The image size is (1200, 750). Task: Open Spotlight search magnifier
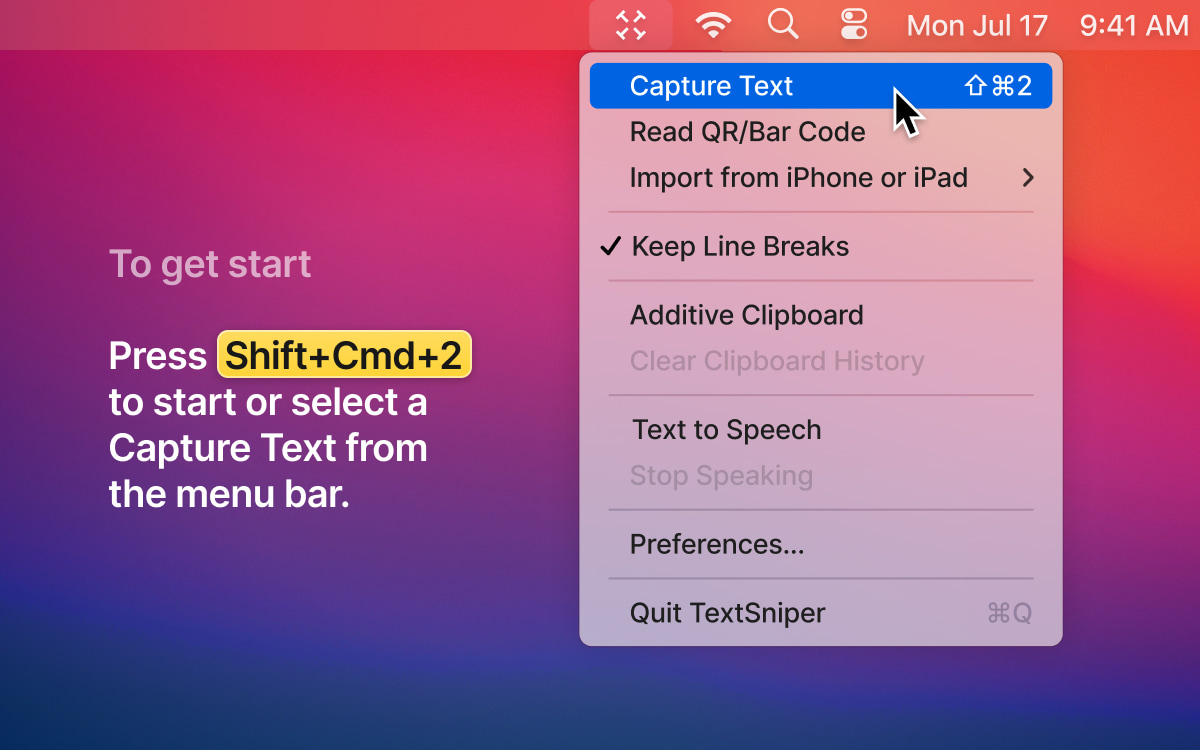click(x=783, y=24)
